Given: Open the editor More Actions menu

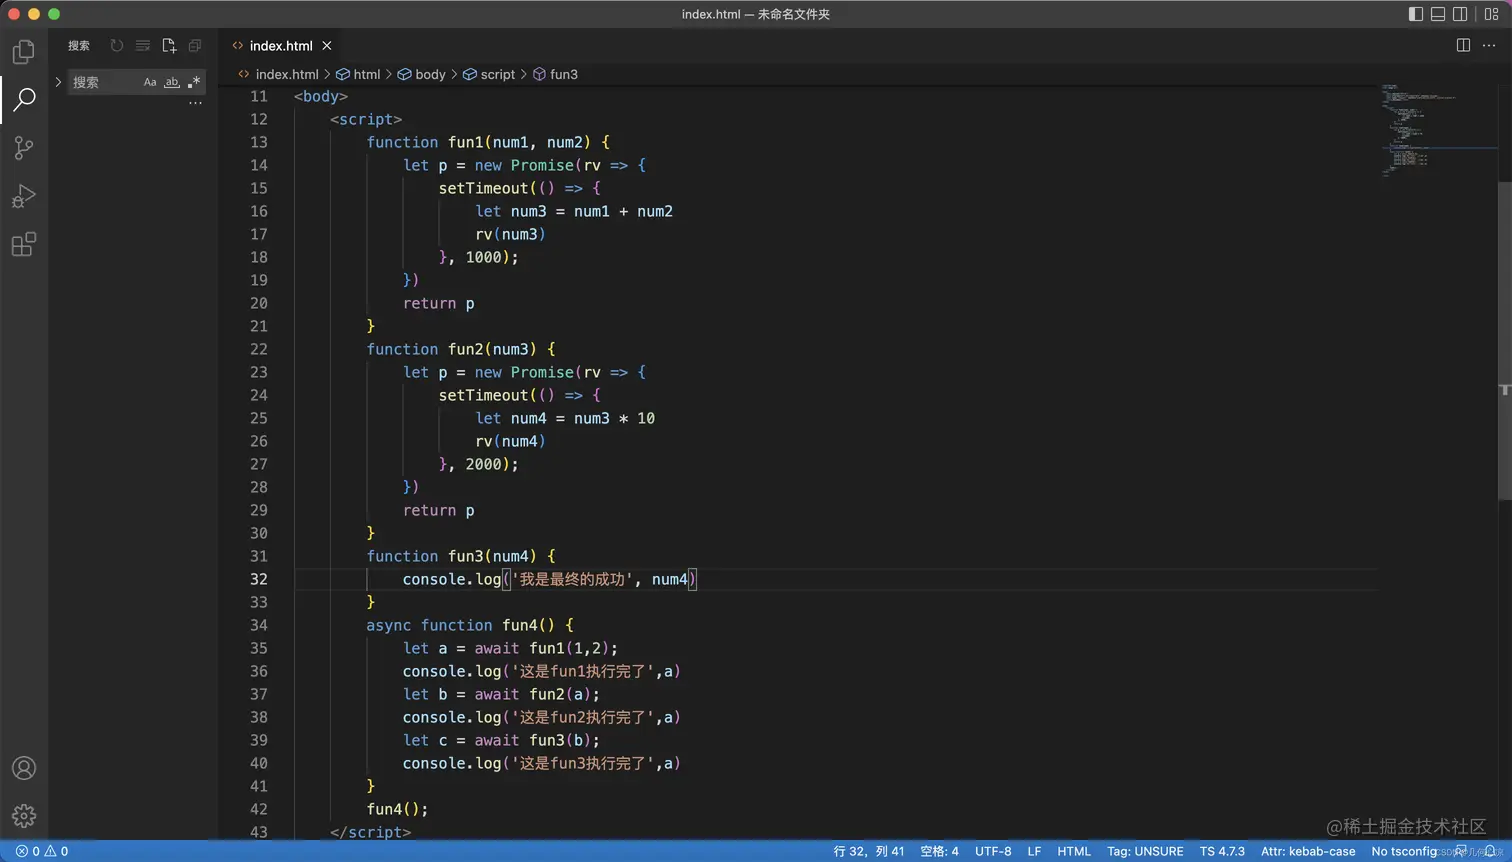Looking at the screenshot, I should 1489,45.
